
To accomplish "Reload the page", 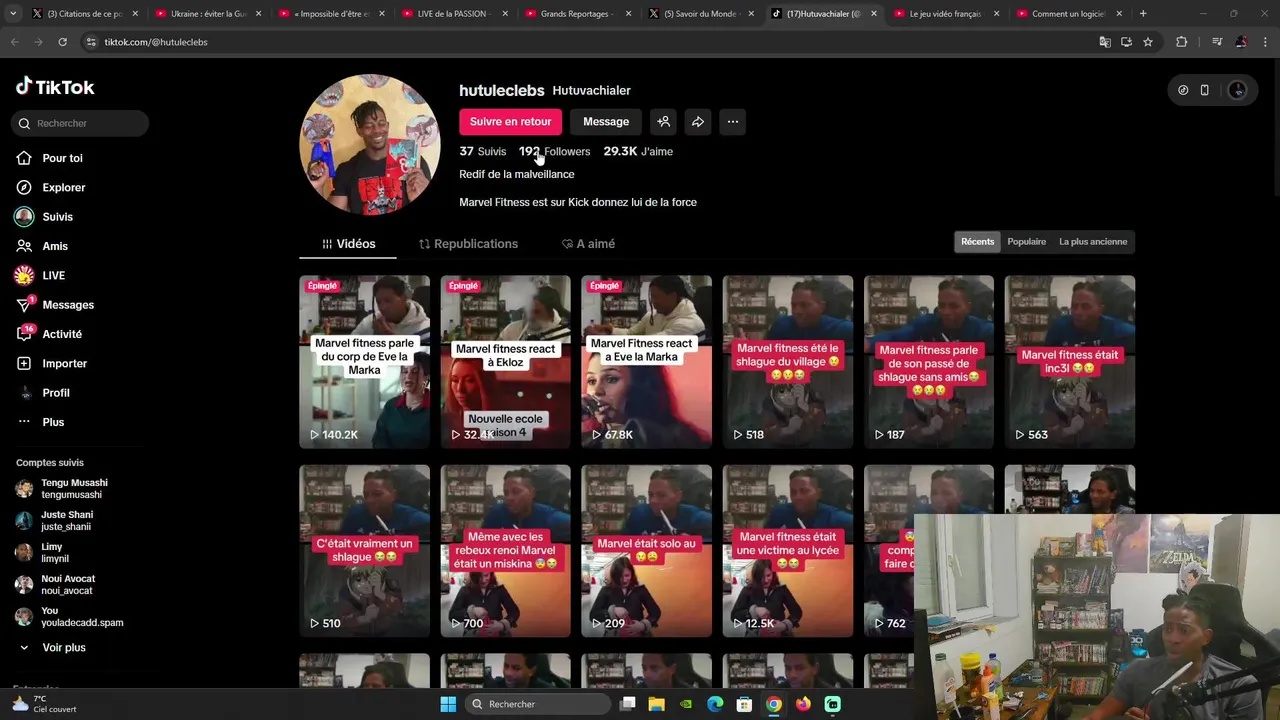I will click(x=62, y=42).
